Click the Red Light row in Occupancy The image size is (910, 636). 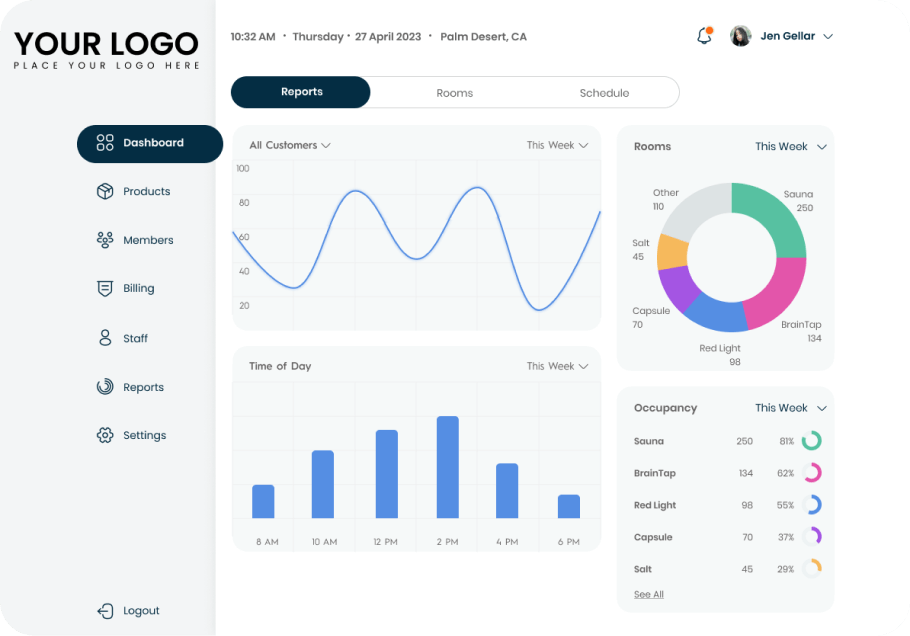pyautogui.click(x=728, y=505)
